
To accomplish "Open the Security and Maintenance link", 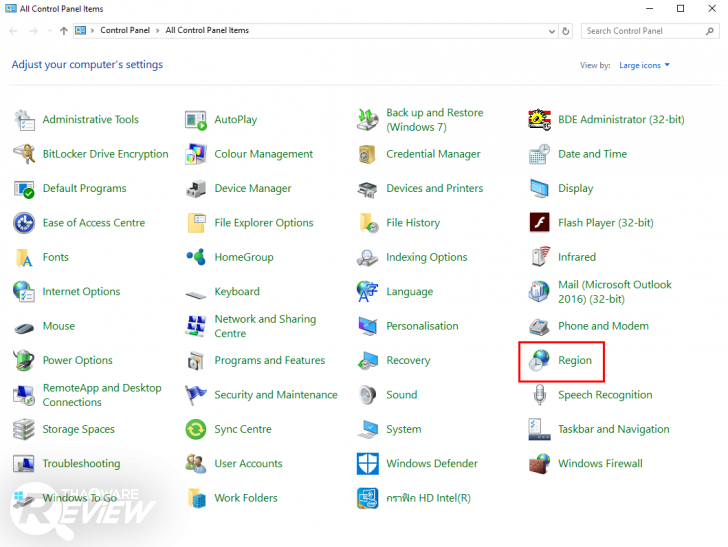I will (x=276, y=395).
